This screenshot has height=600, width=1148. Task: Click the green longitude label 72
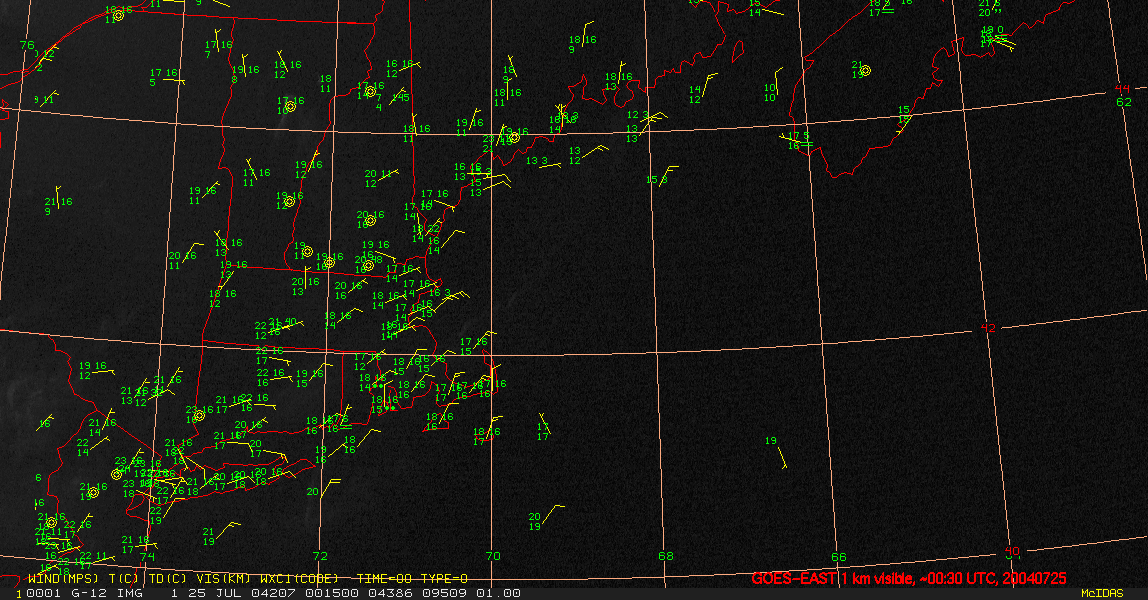coord(320,556)
